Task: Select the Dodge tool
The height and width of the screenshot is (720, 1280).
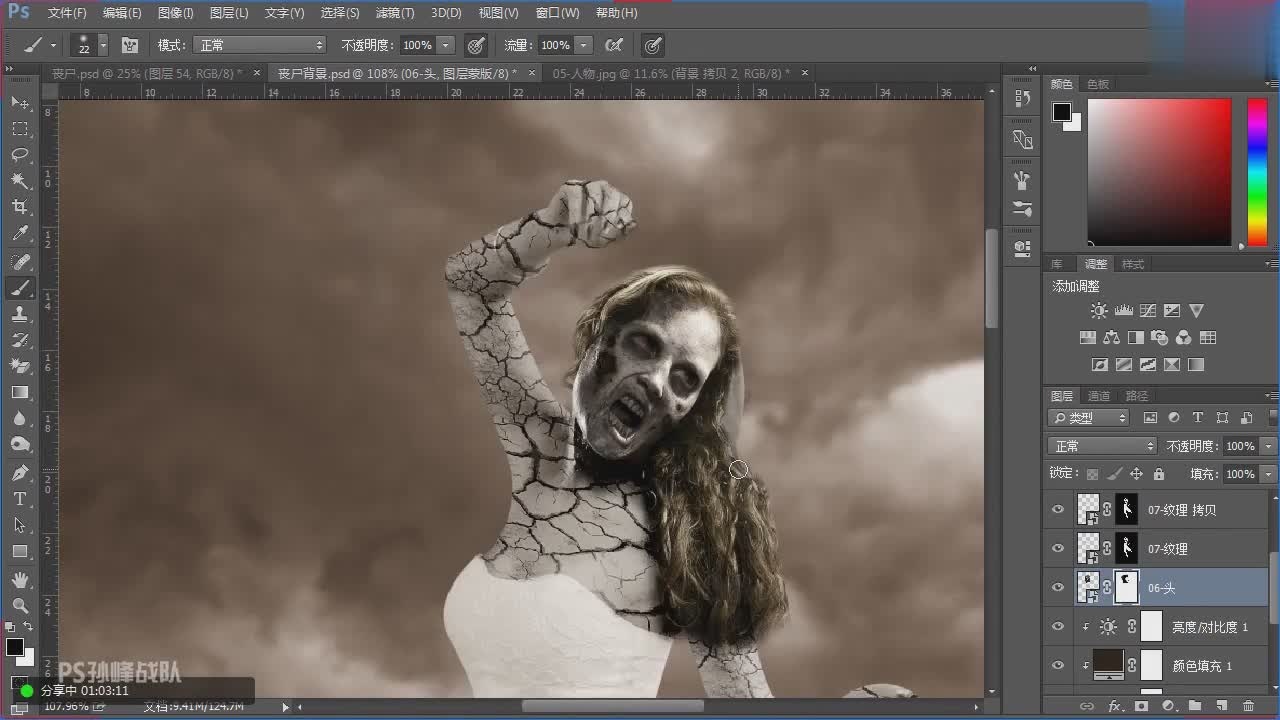Action: pos(20,444)
